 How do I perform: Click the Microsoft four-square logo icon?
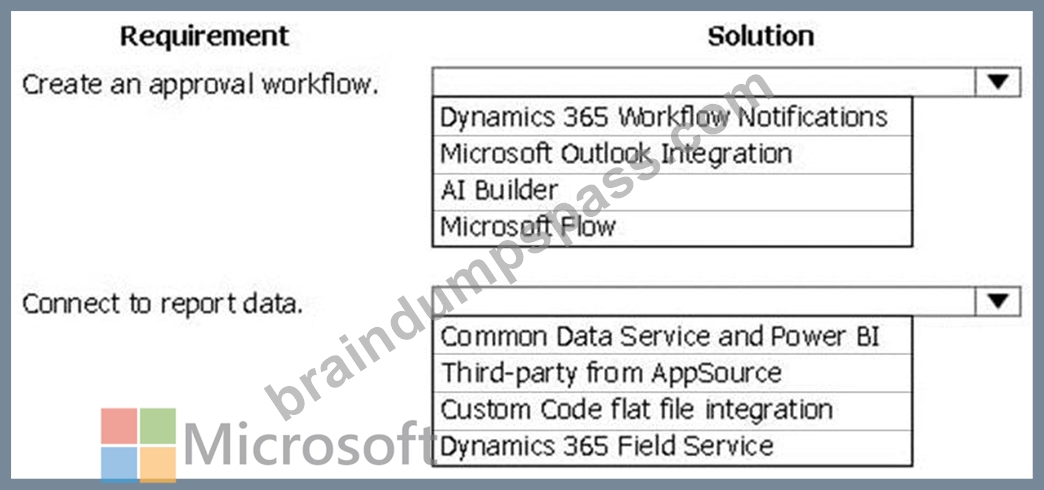point(138,445)
